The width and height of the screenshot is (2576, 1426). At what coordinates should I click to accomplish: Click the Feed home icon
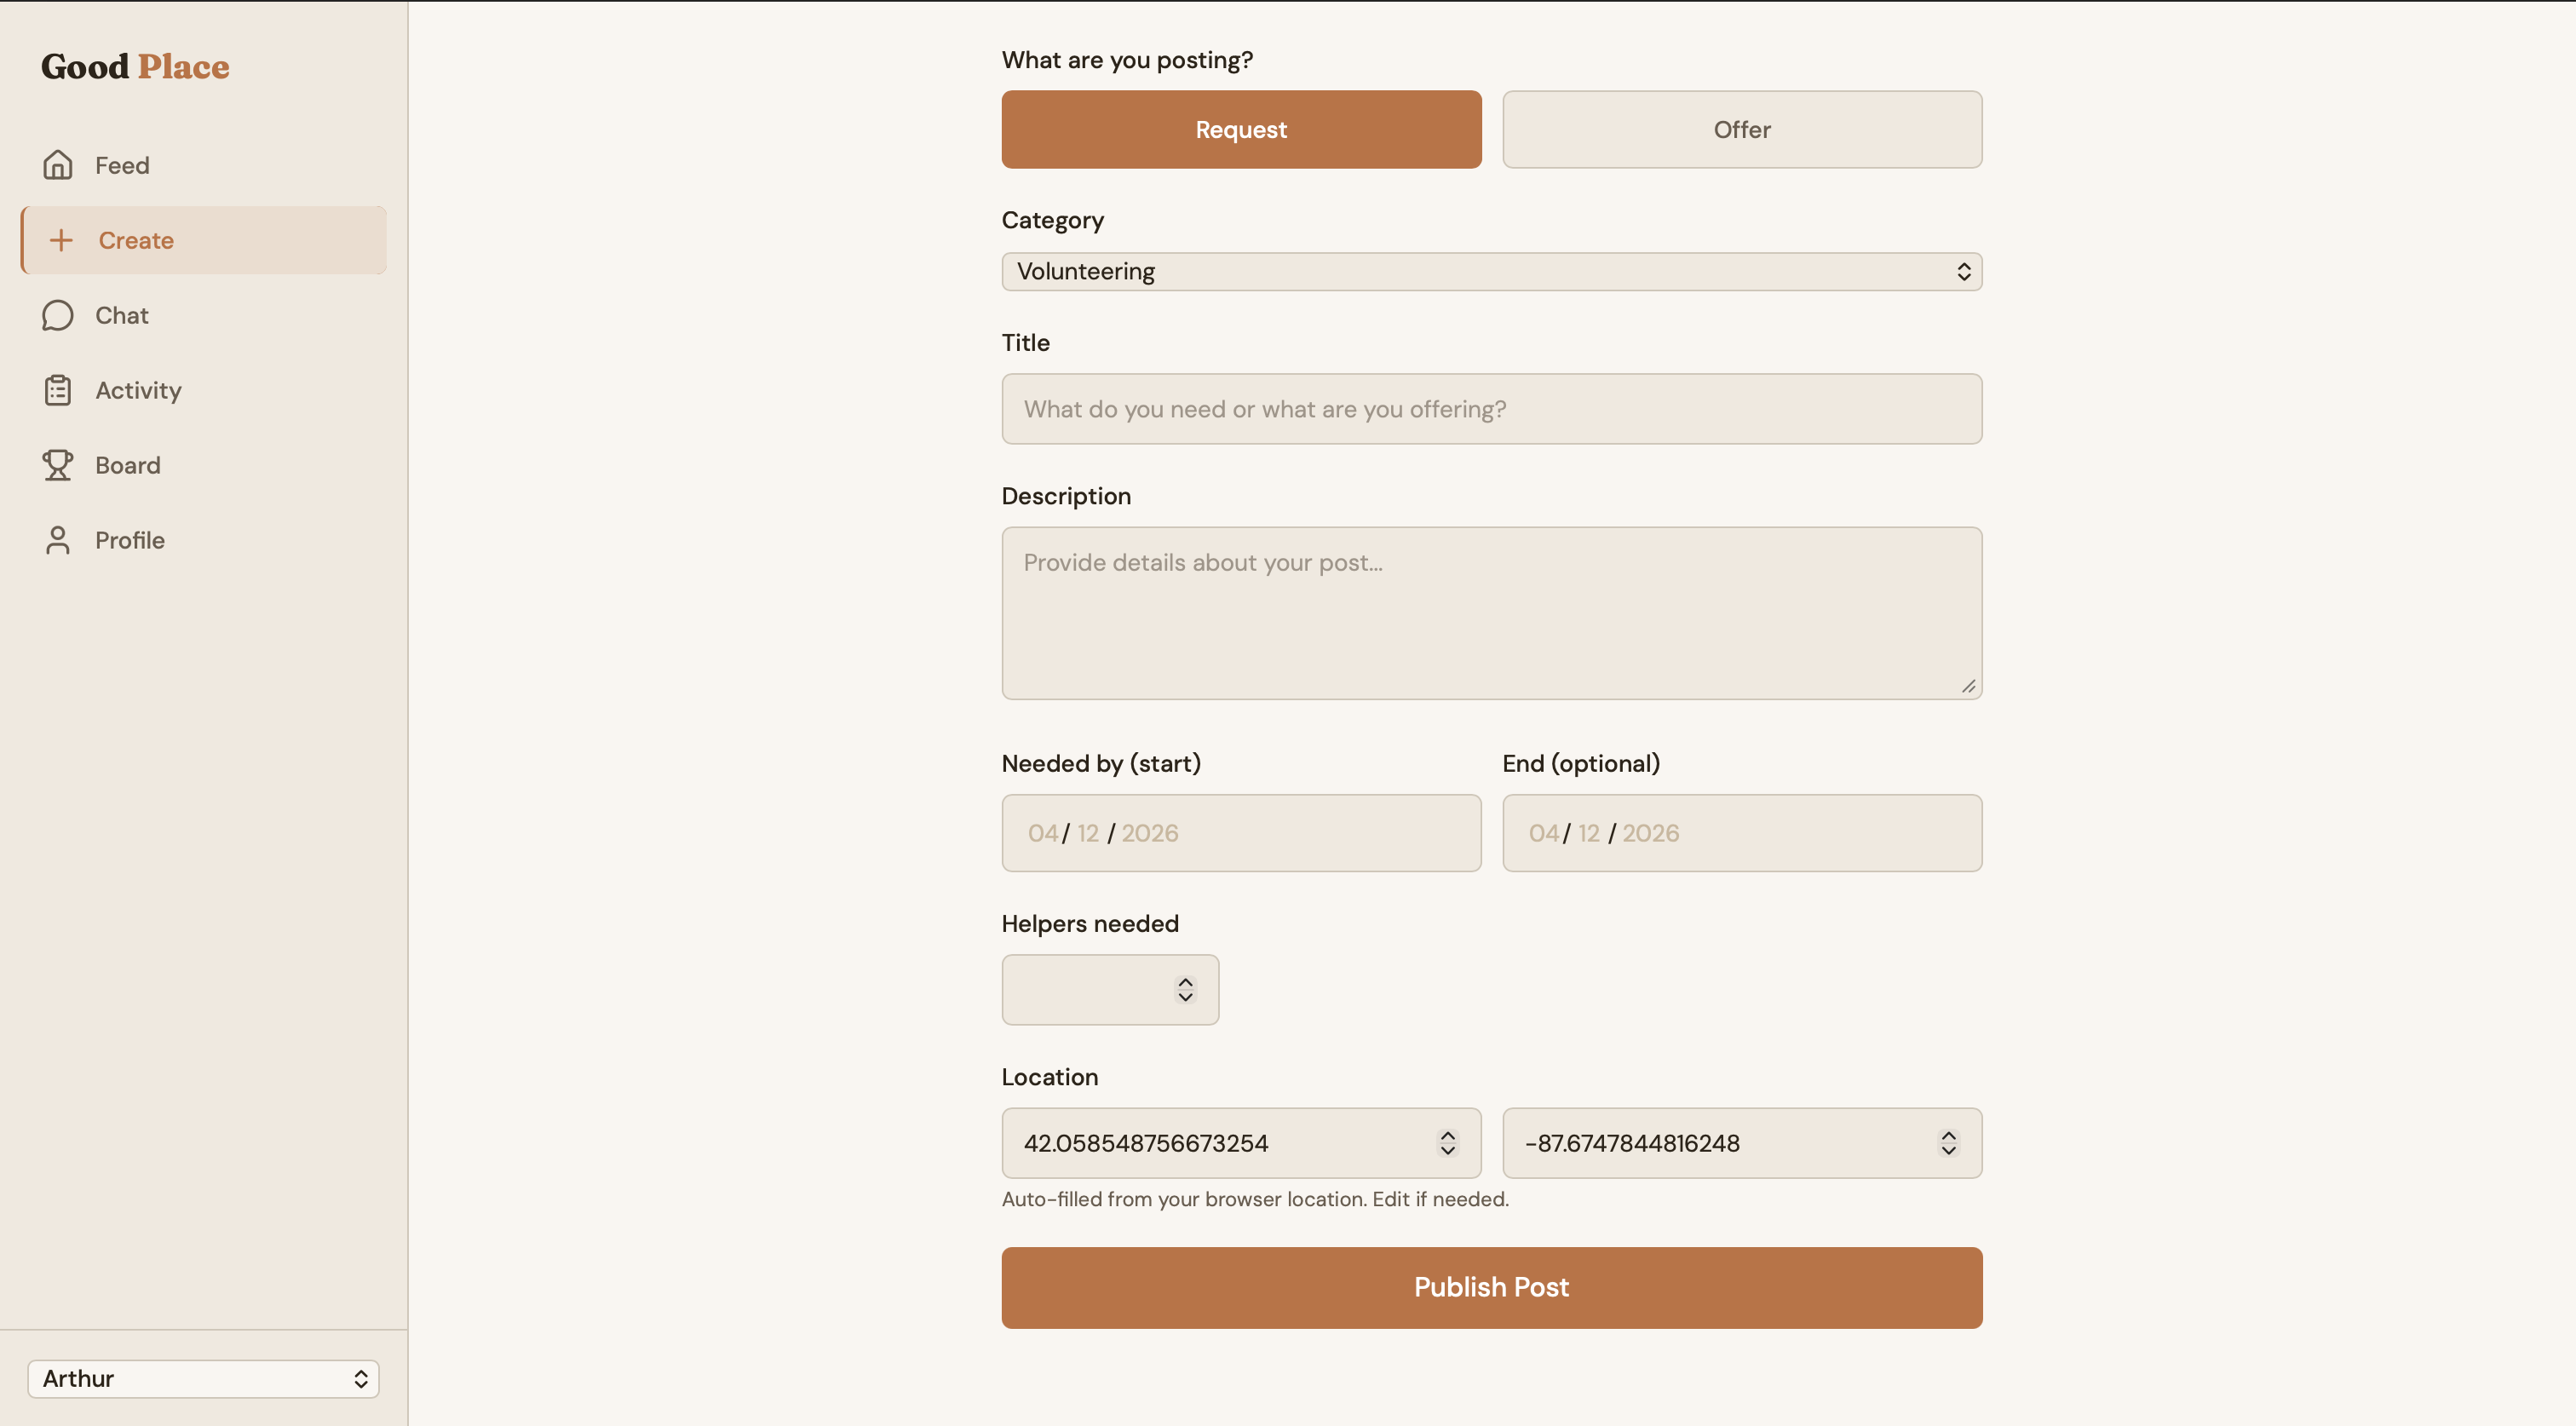[58, 165]
